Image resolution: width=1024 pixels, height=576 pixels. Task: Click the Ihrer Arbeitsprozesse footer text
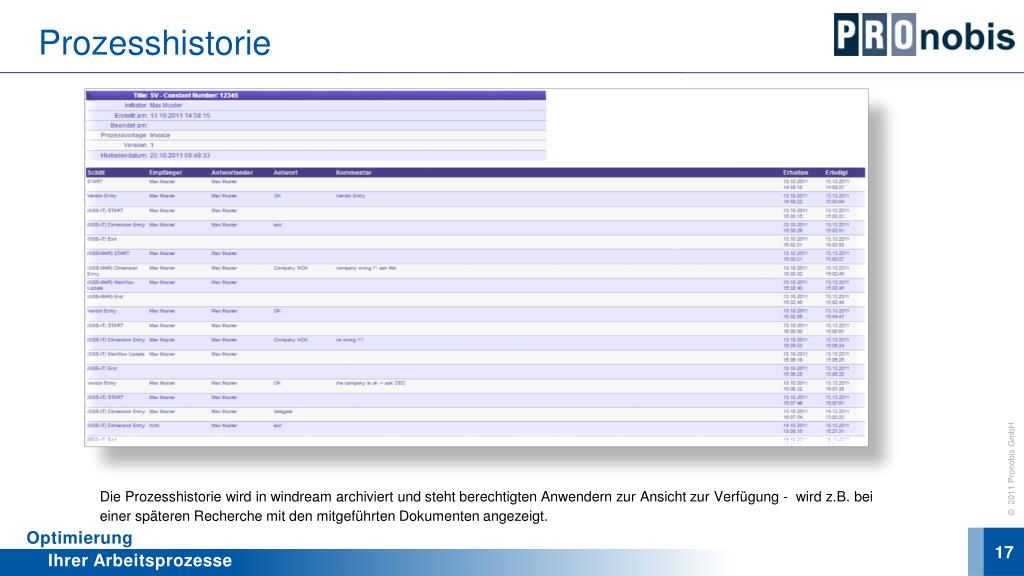pos(140,561)
